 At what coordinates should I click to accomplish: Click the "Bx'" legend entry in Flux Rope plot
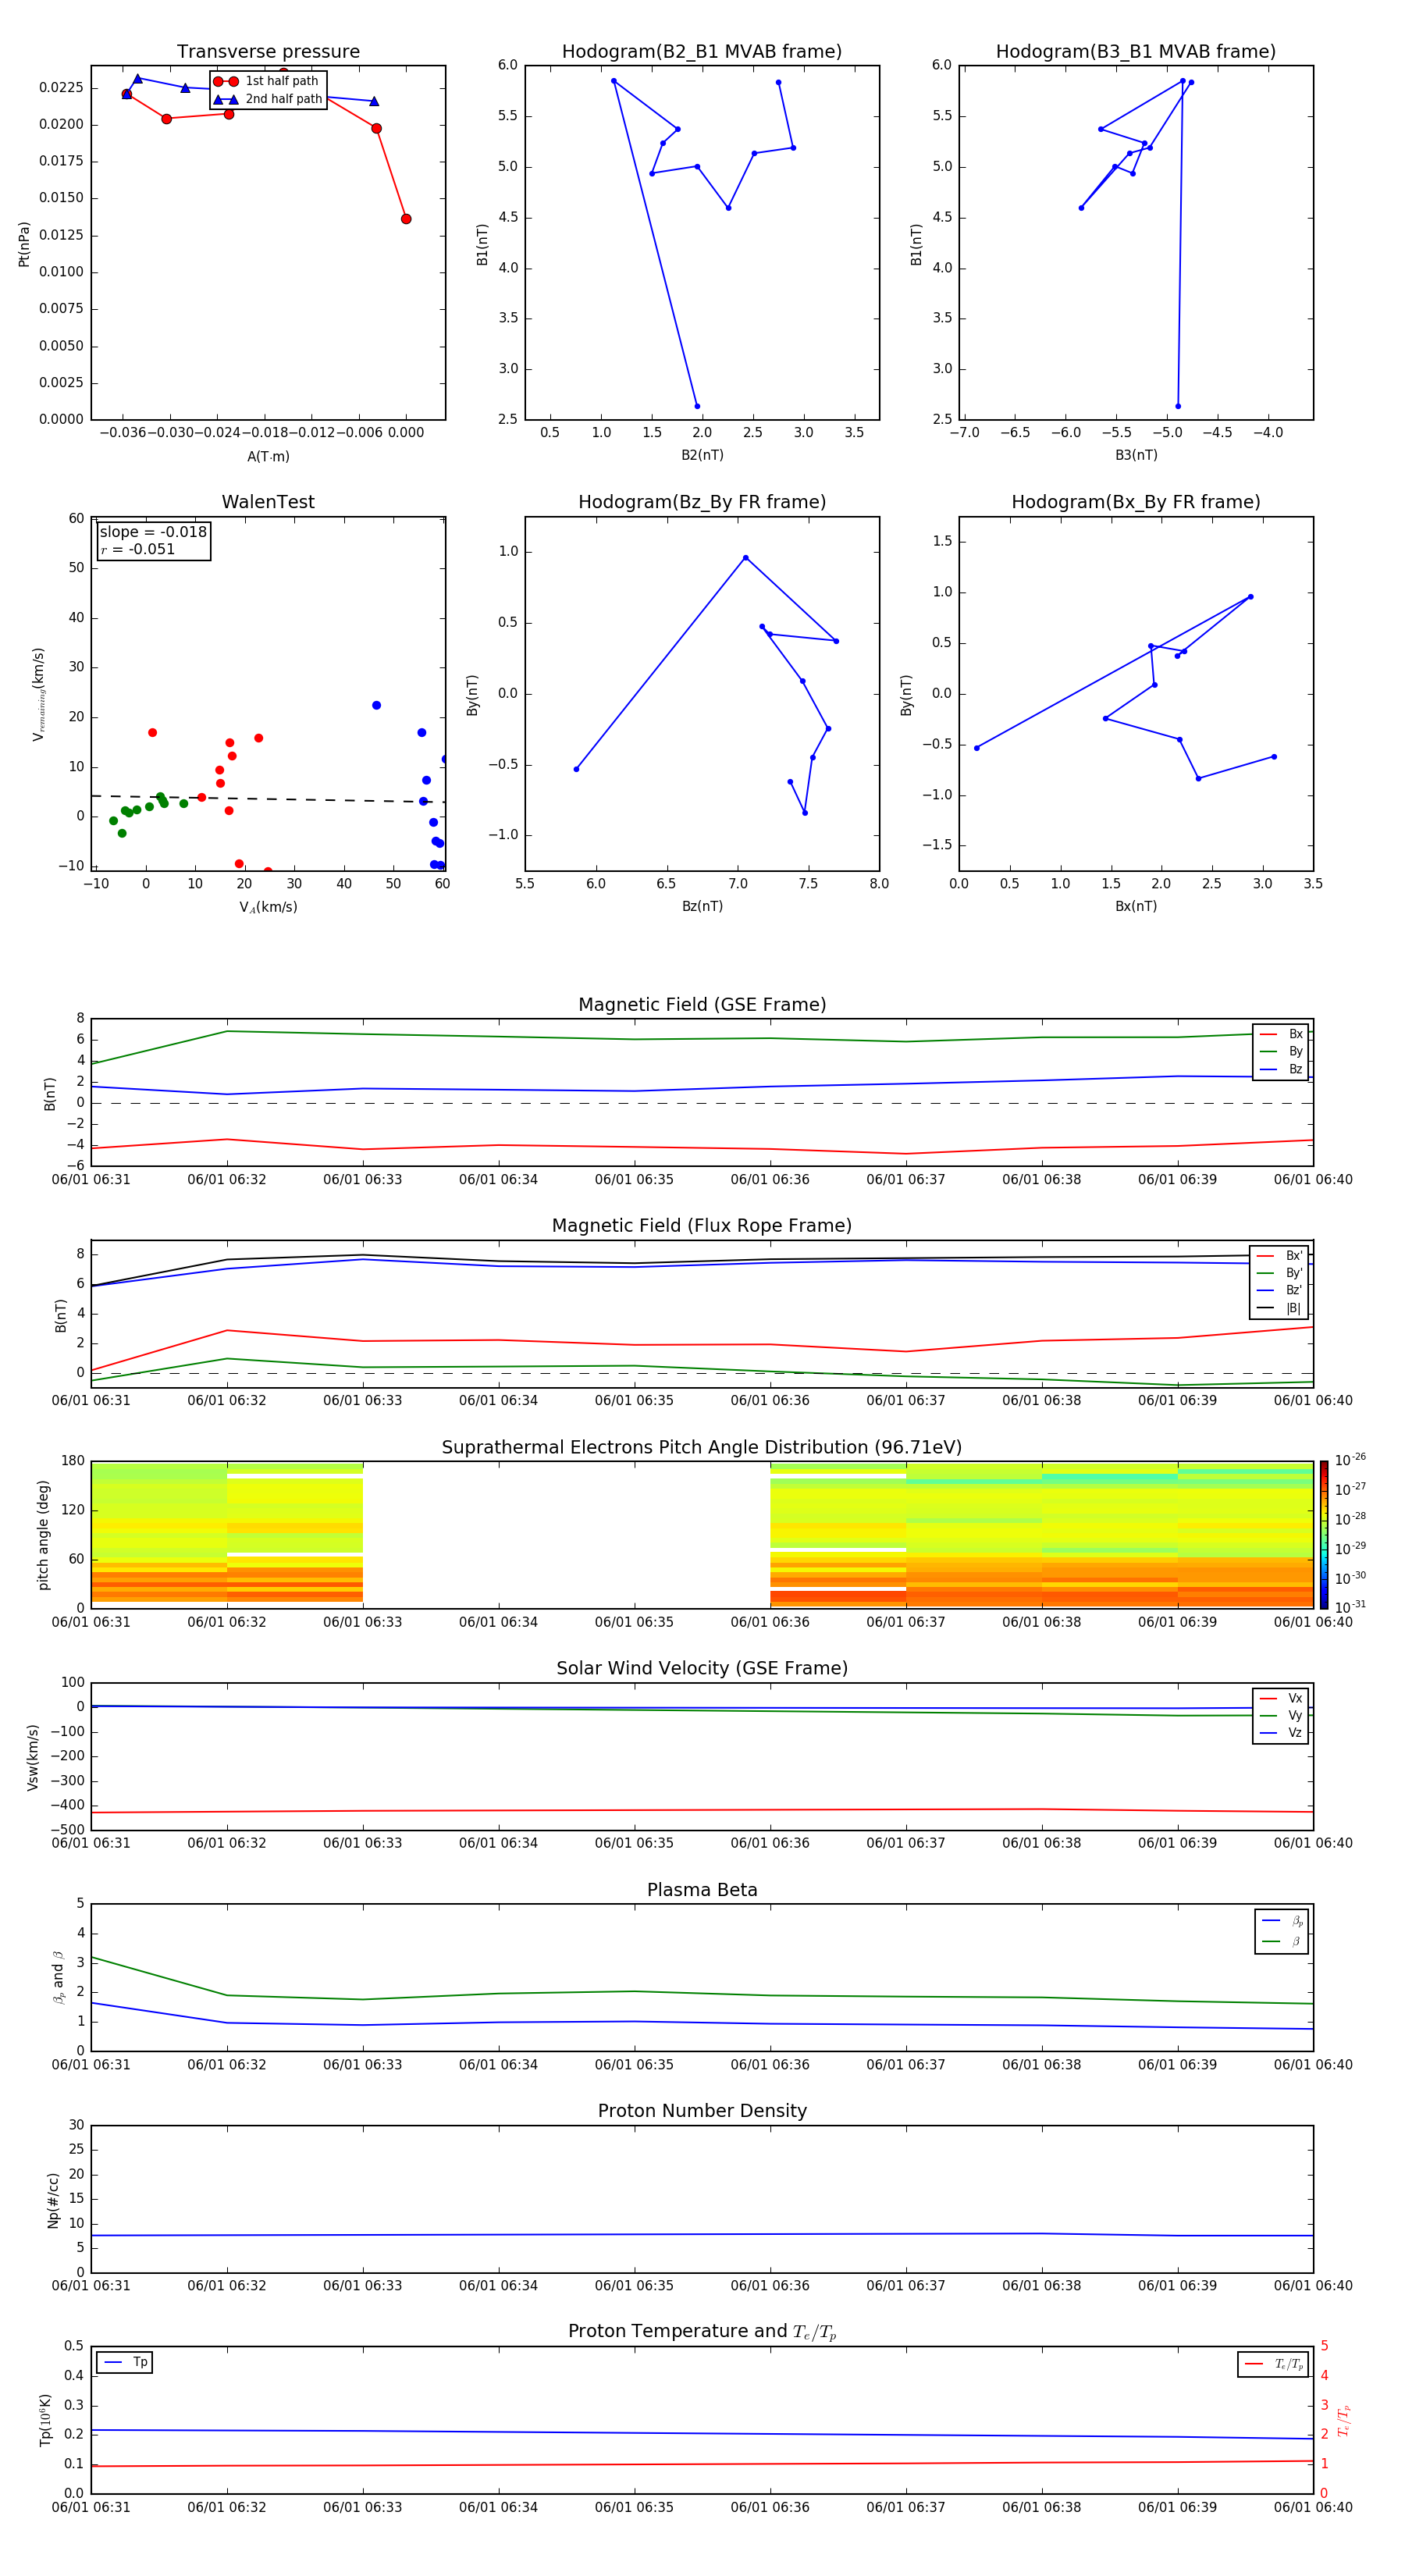pos(1280,1256)
